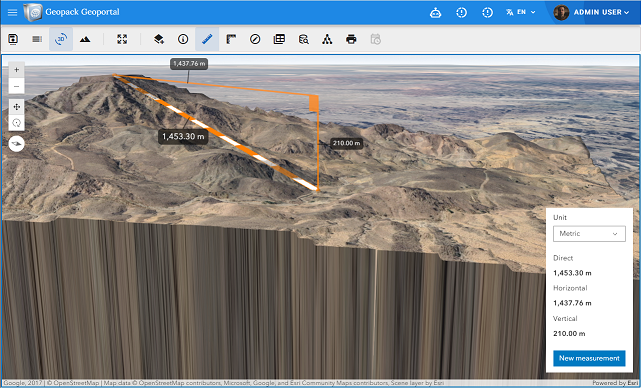The height and width of the screenshot is (388, 642).
Task: Click the Direct value 1,453.30 m
Action: 572,273
